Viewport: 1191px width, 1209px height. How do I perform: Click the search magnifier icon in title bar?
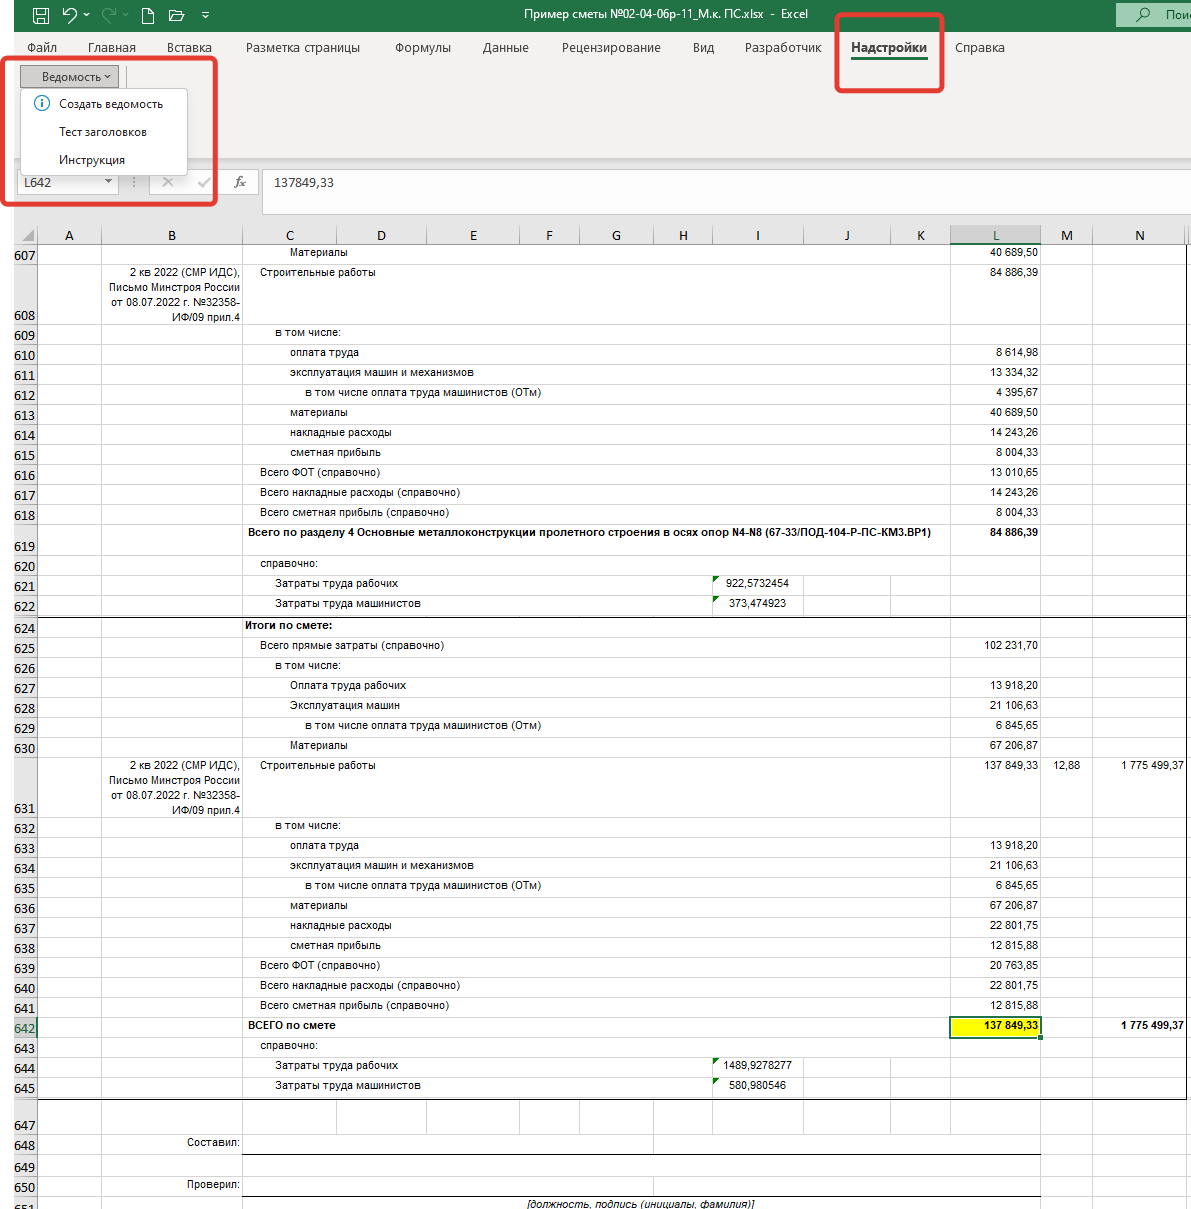coord(1143,15)
